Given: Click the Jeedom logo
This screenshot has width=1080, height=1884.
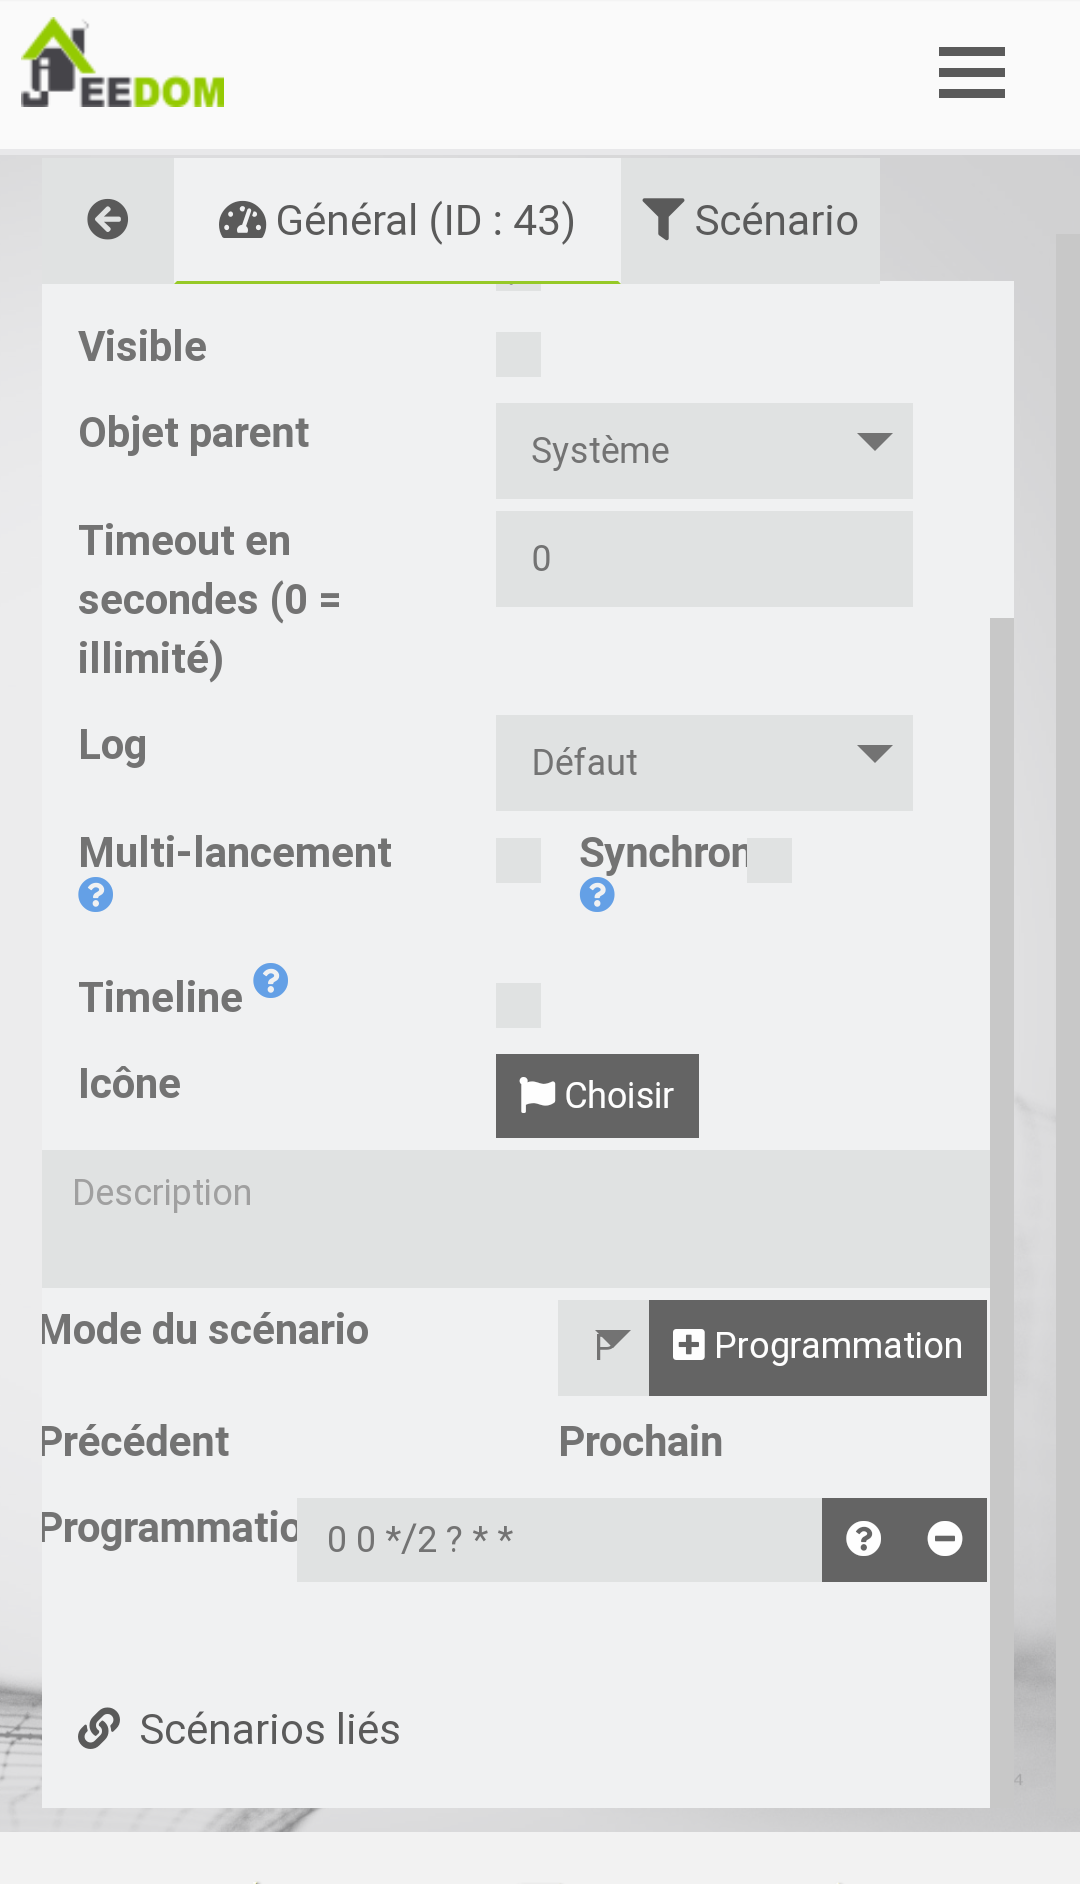Looking at the screenshot, I should pos(122,66).
